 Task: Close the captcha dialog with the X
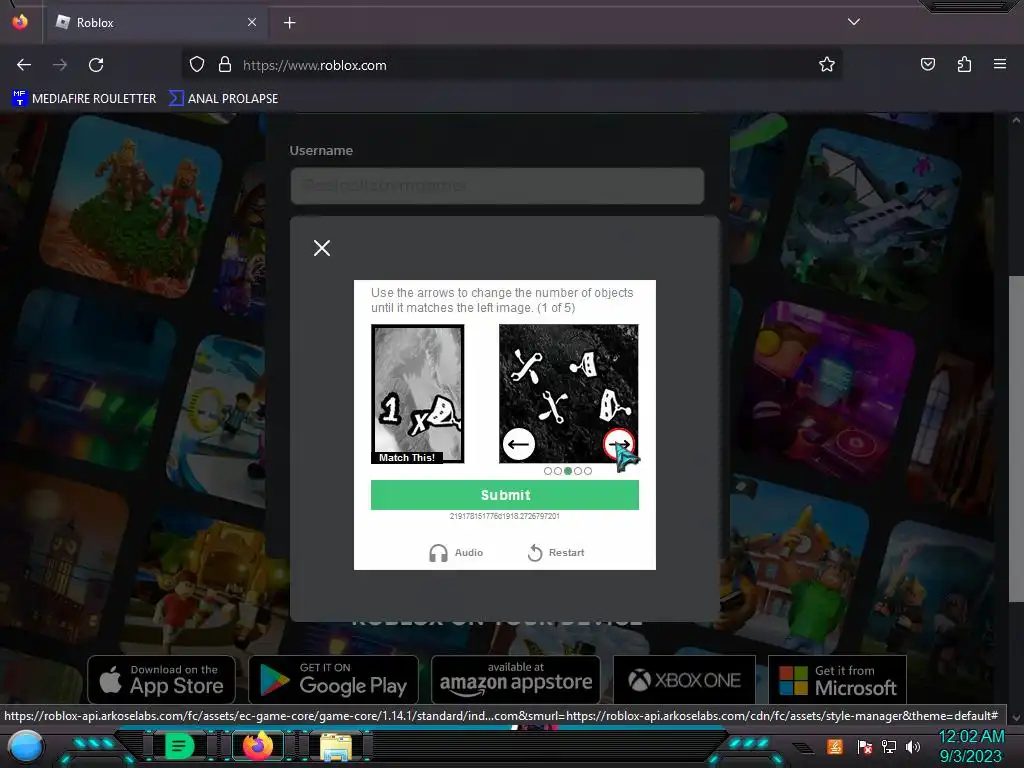coord(321,248)
